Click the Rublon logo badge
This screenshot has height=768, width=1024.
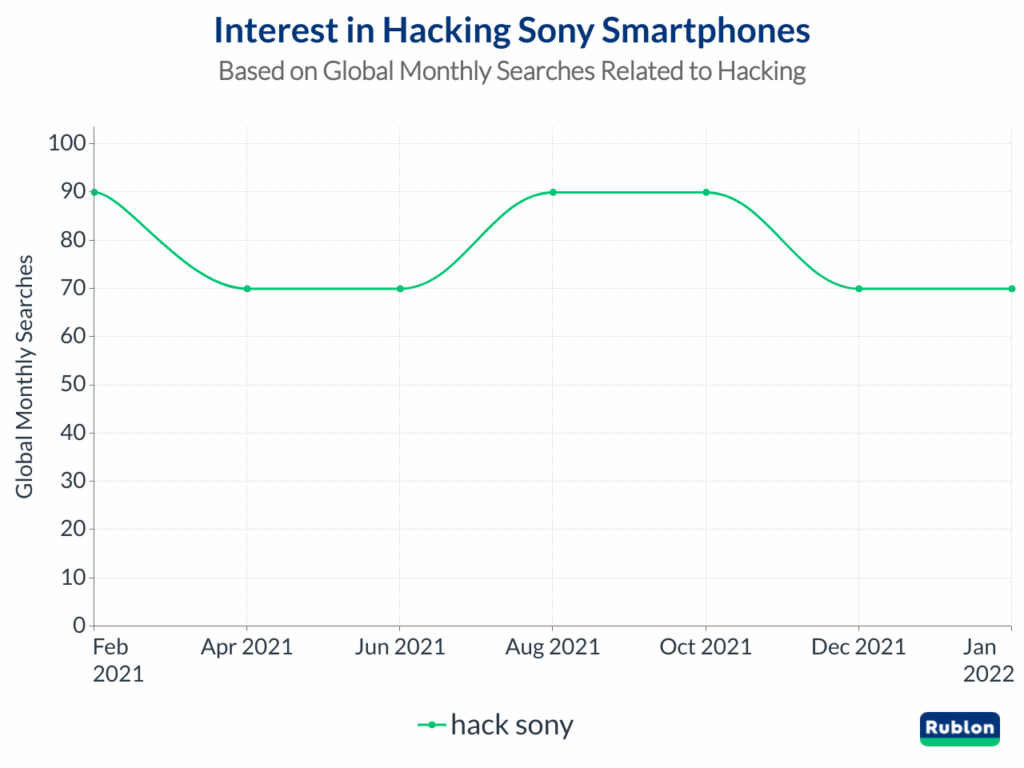pos(959,728)
